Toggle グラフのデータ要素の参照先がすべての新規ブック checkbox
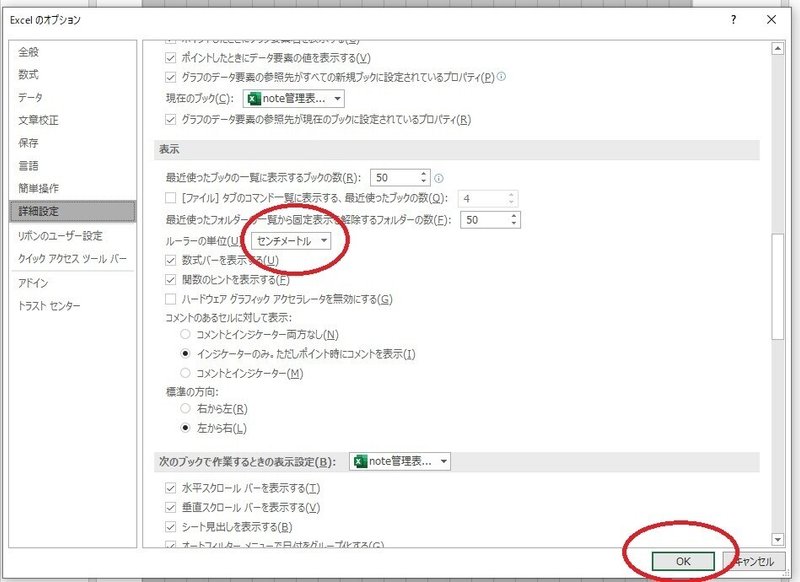This screenshot has height=582, width=800. 170,77
